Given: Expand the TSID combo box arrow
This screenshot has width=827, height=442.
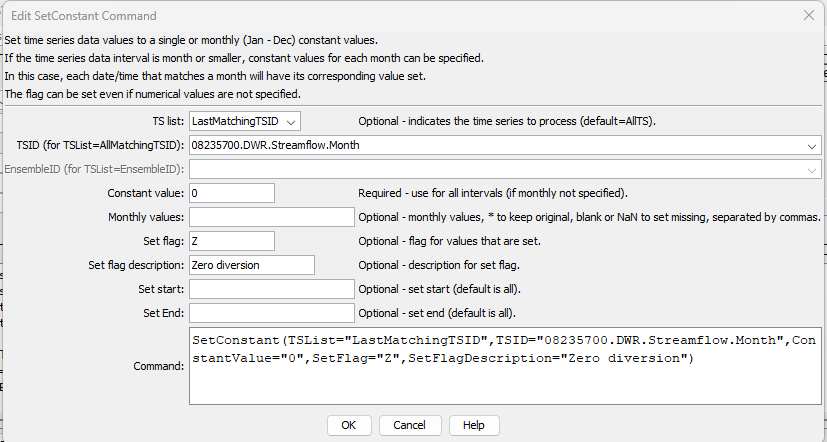Looking at the screenshot, I should click(812, 146).
